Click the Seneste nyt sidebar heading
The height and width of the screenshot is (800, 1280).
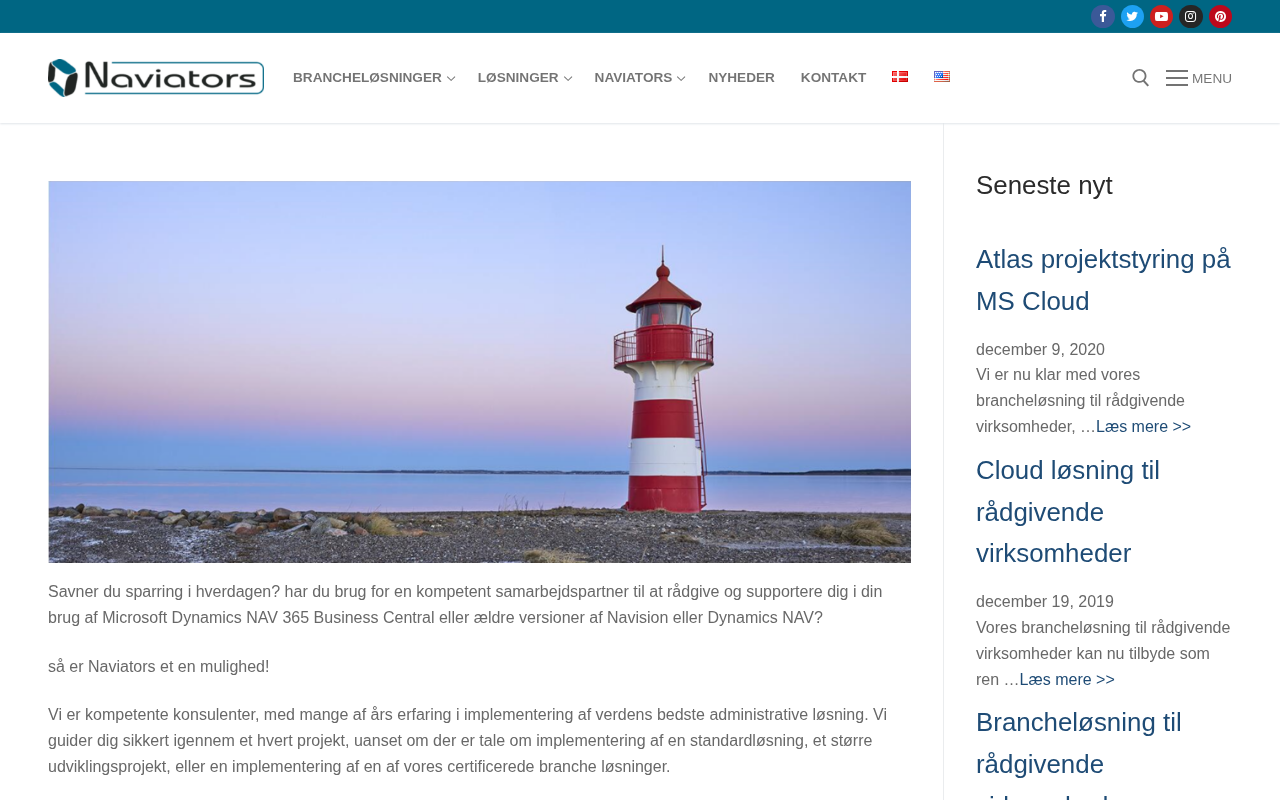(x=1044, y=185)
